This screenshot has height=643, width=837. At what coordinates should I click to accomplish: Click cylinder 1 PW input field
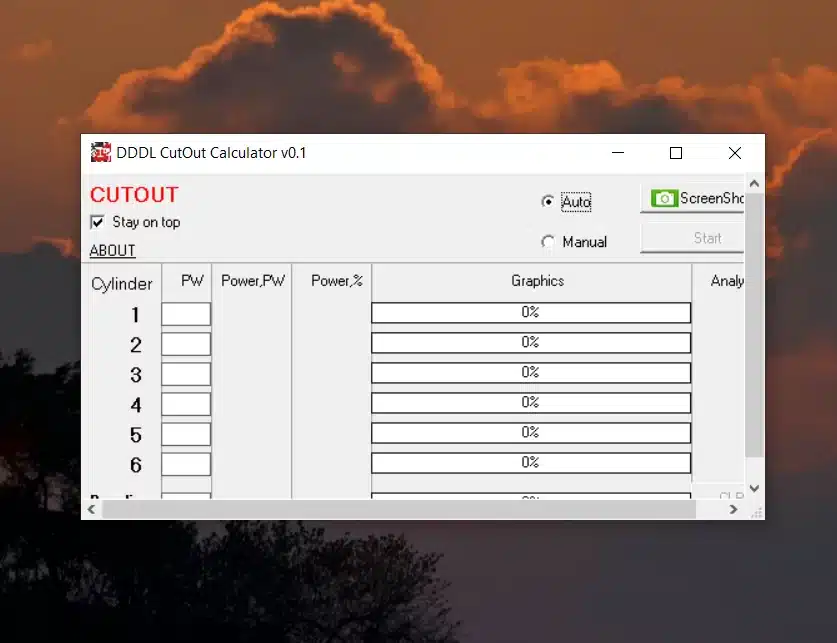tap(186, 313)
